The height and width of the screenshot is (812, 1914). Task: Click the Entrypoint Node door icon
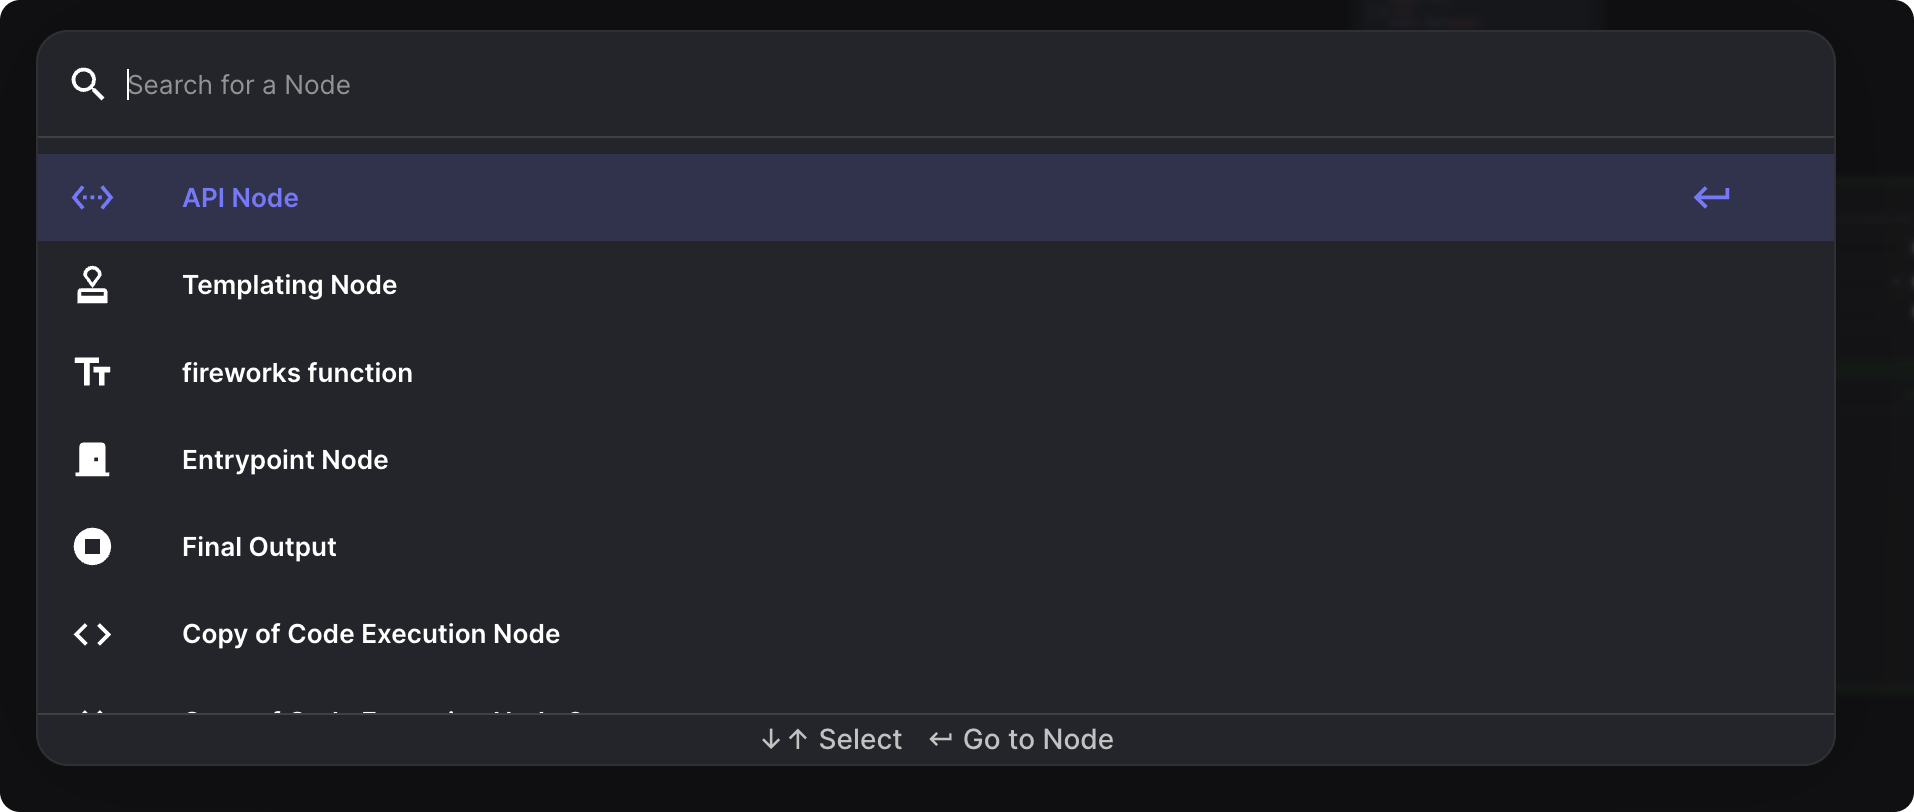92,460
